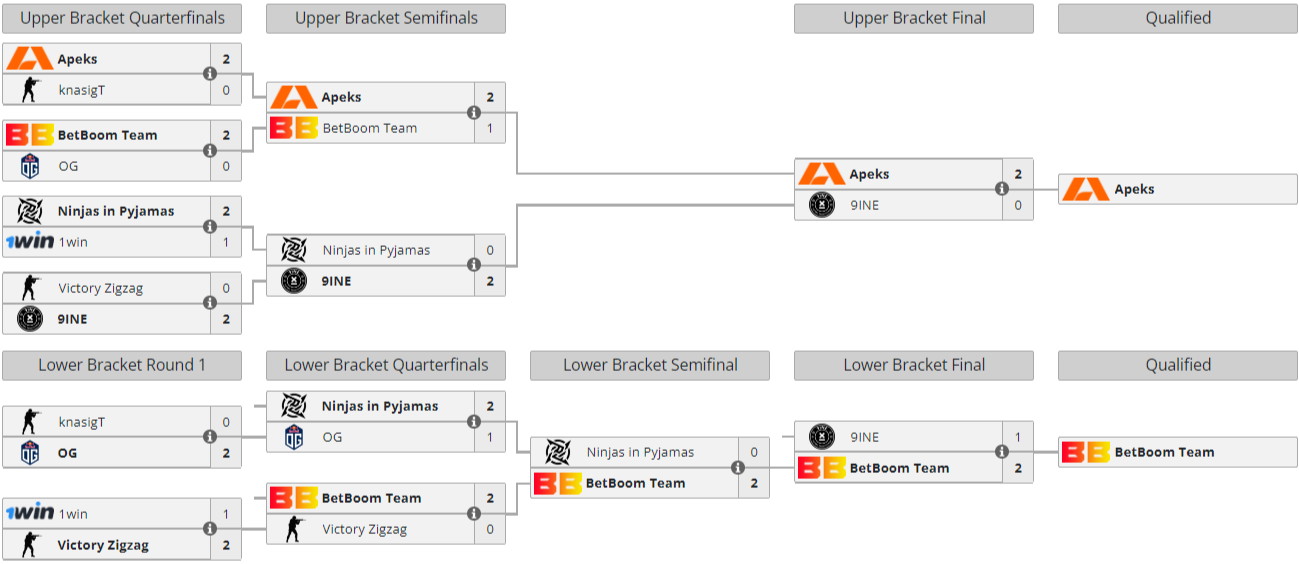Open info icon for Lower Bracket Final match
Viewport: 1299px width, 564px height.
click(1001, 452)
